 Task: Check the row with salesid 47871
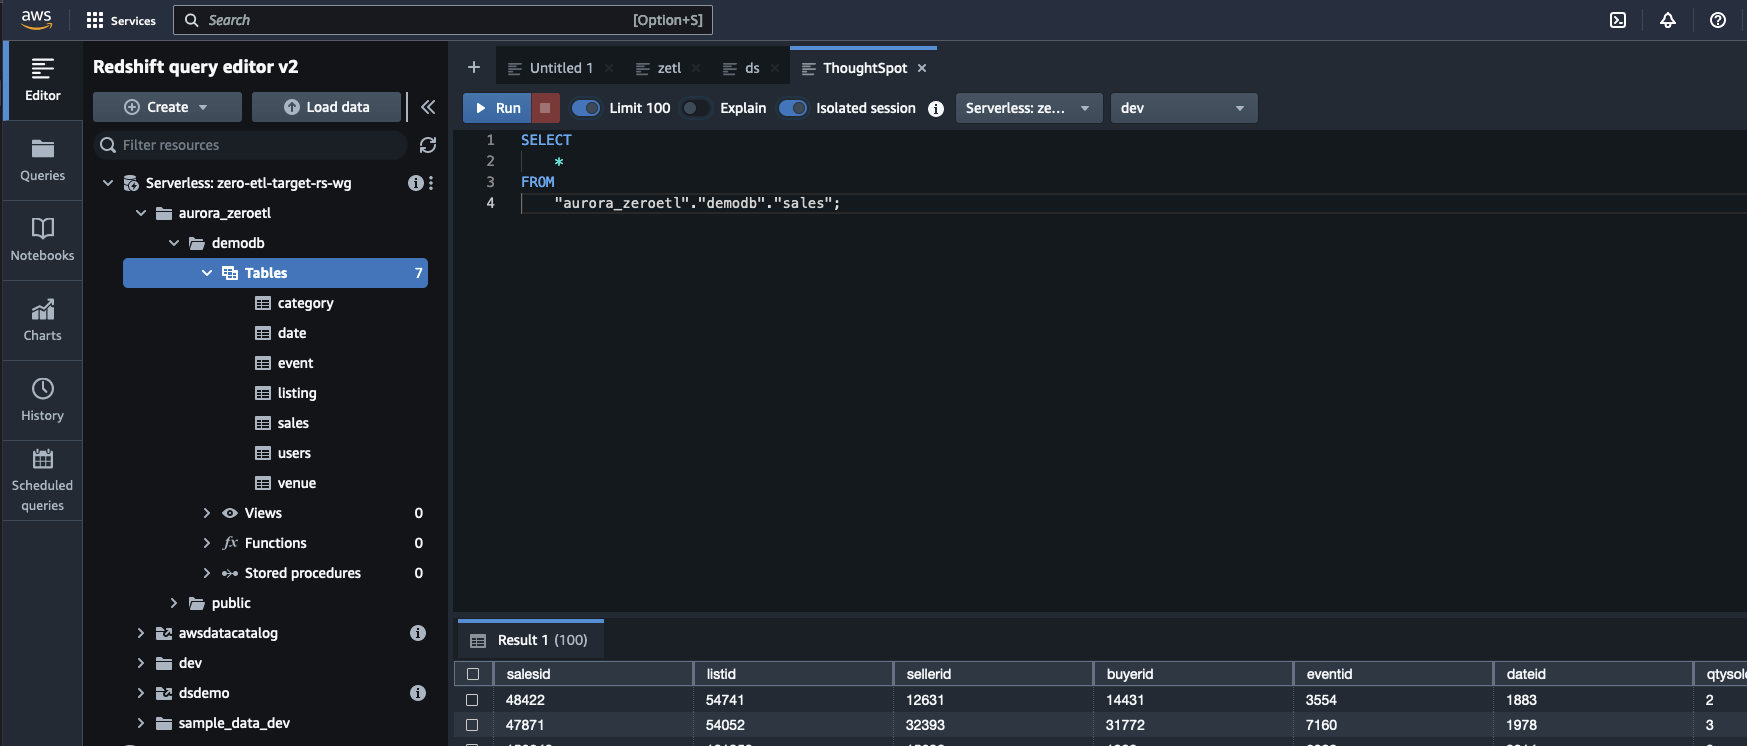(x=473, y=725)
